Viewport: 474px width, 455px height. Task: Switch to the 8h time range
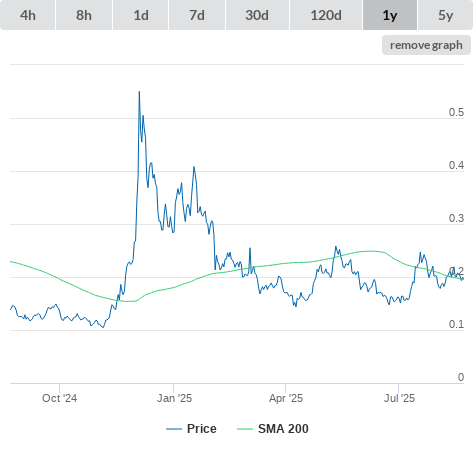point(84,15)
